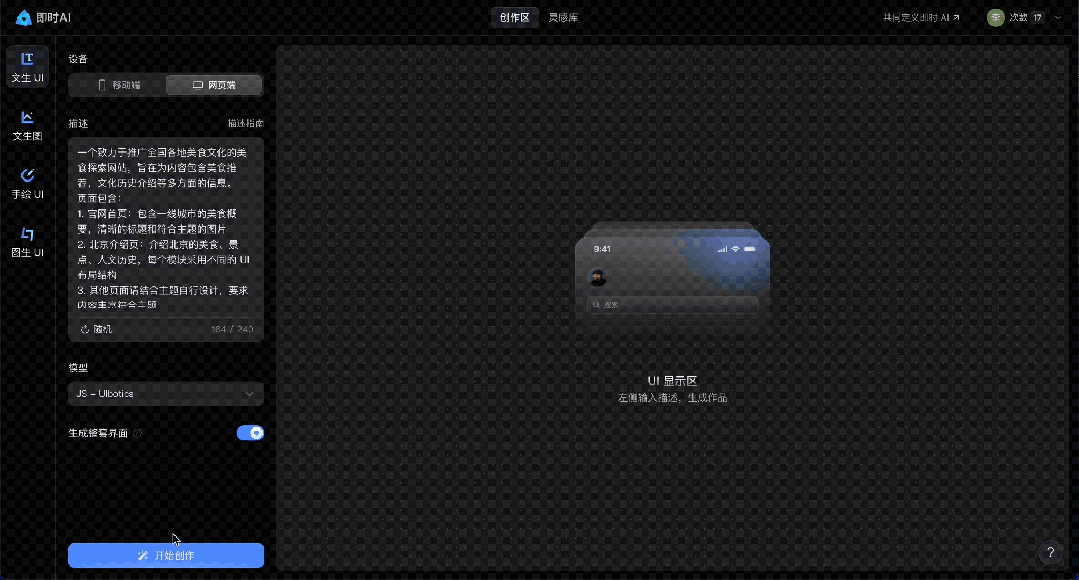Switch to the 创作区 tab
This screenshot has height=580, width=1079.
click(514, 17)
